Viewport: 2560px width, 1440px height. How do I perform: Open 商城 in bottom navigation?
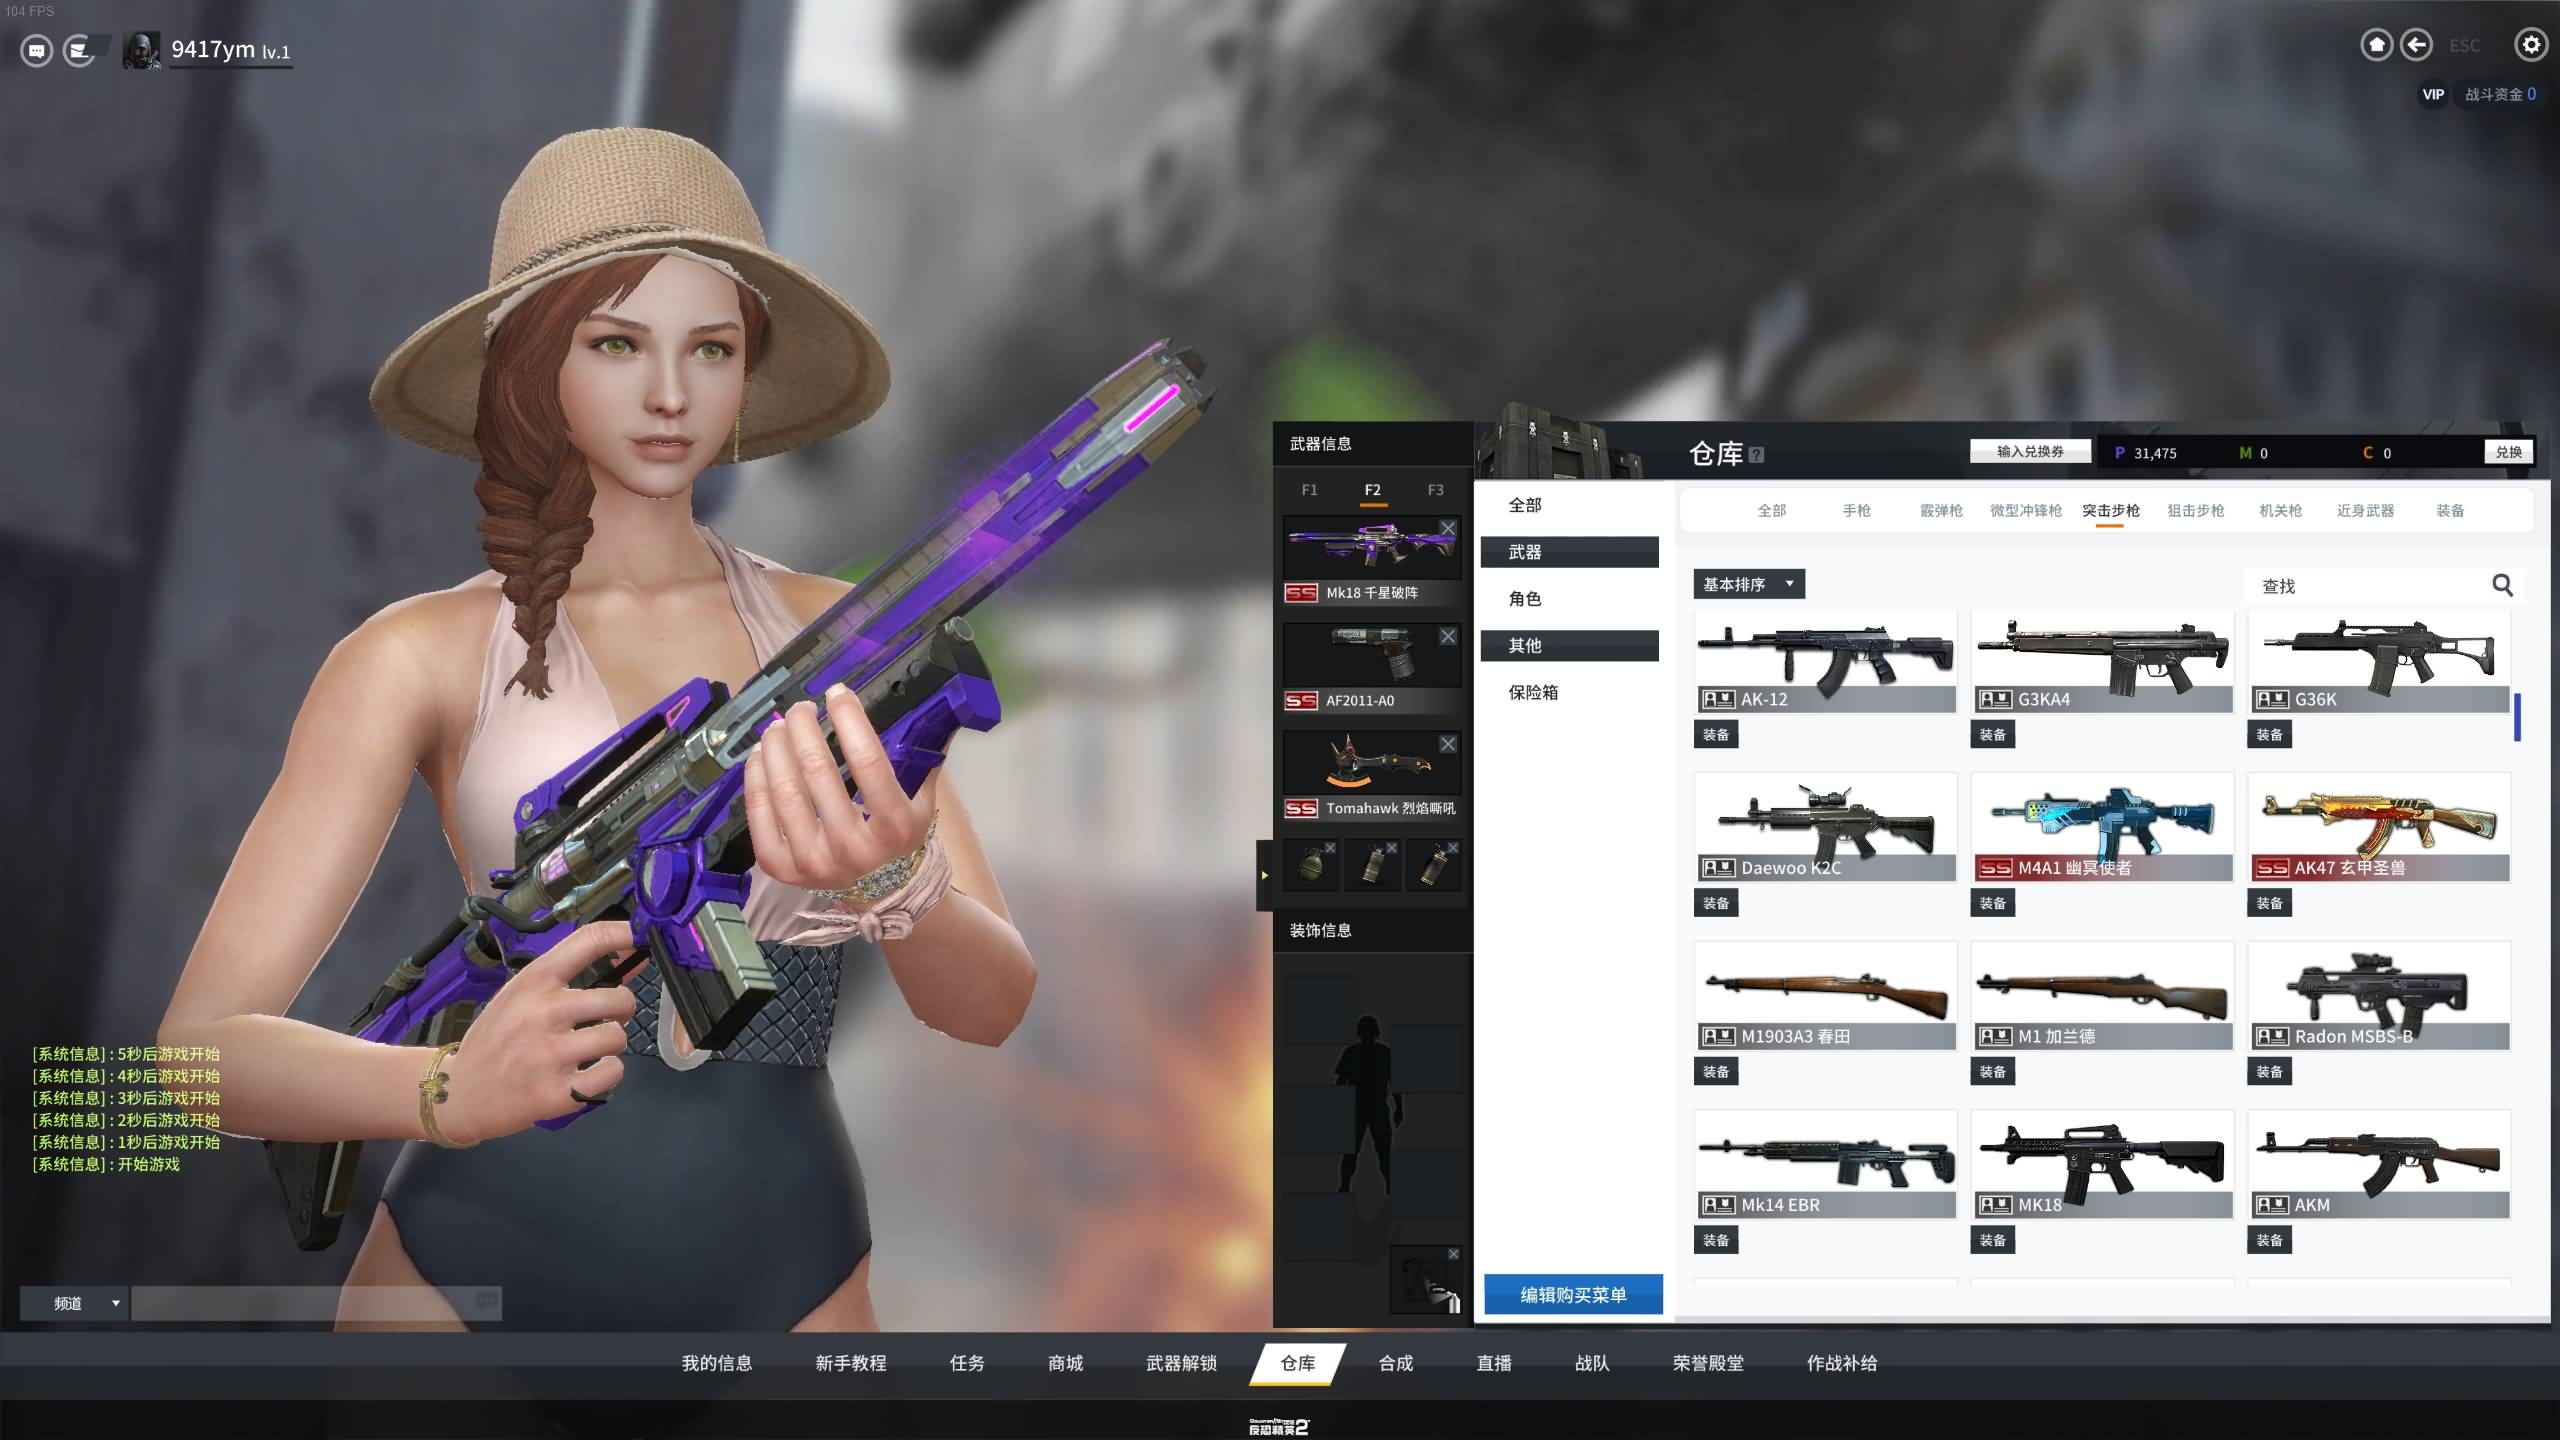[x=1066, y=1363]
